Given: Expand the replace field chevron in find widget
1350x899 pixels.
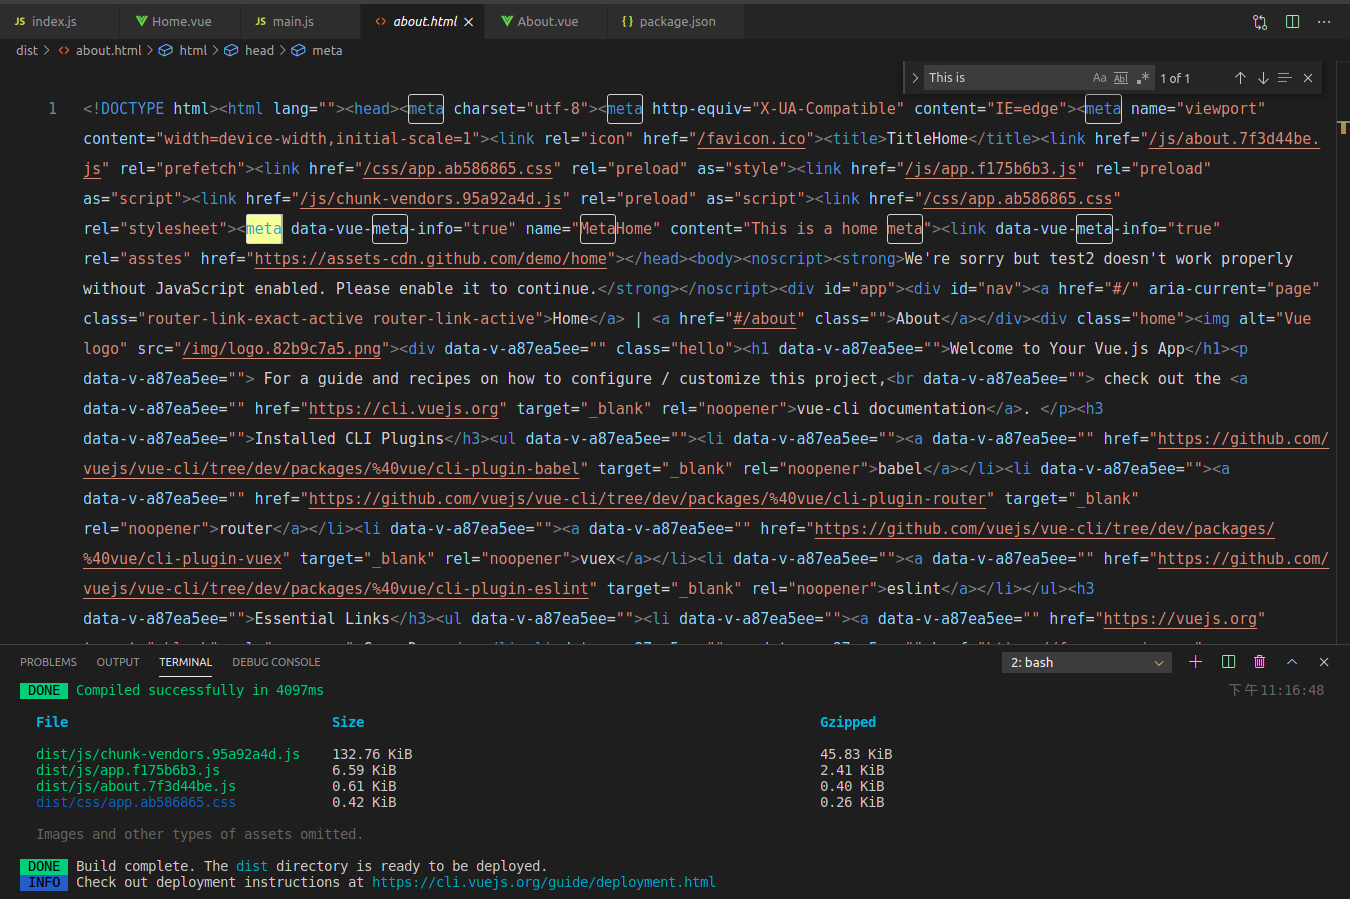Looking at the screenshot, I should click(x=914, y=78).
